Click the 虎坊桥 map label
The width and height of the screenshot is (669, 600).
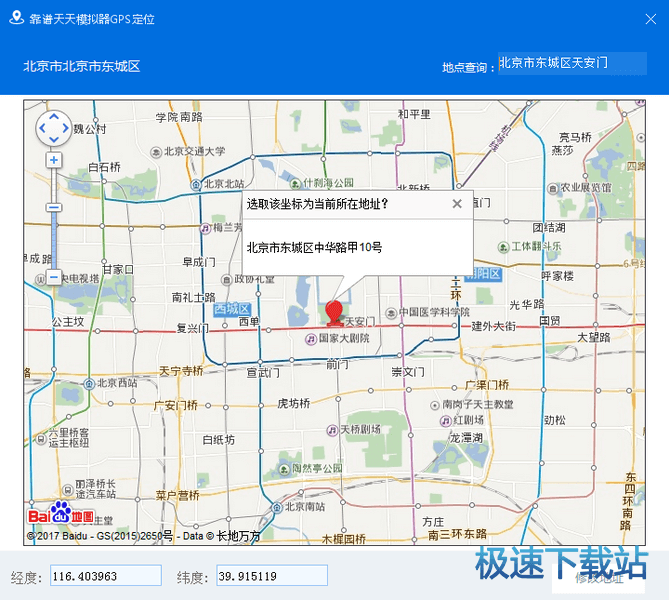click(x=294, y=403)
